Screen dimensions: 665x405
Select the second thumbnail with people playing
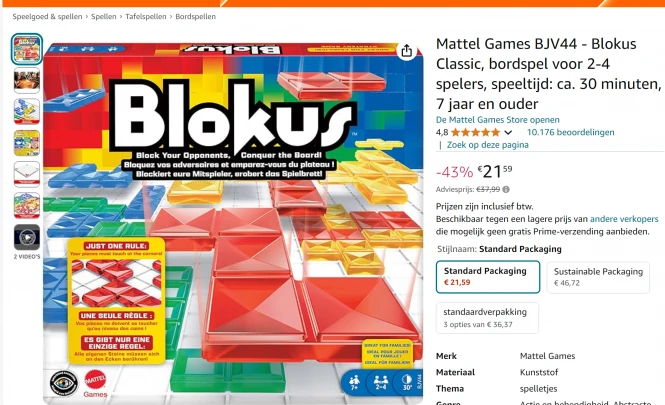27,81
